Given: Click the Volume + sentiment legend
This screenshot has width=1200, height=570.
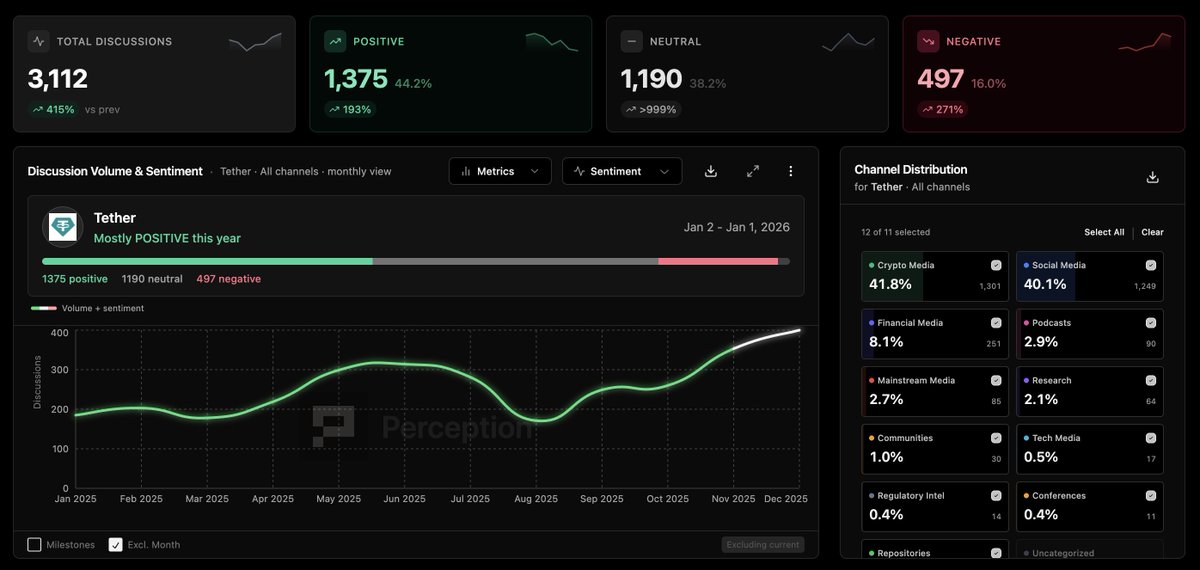Looking at the screenshot, I should point(87,308).
